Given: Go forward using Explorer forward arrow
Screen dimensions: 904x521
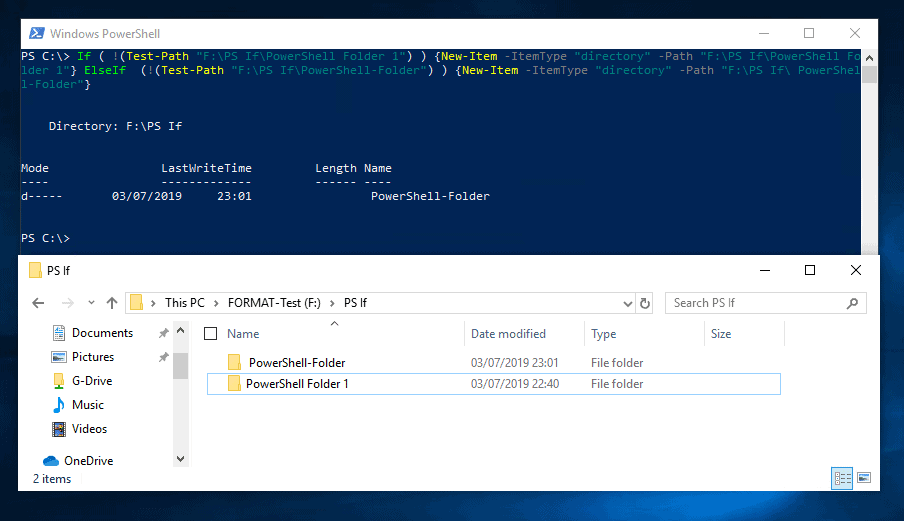Looking at the screenshot, I should (x=67, y=303).
